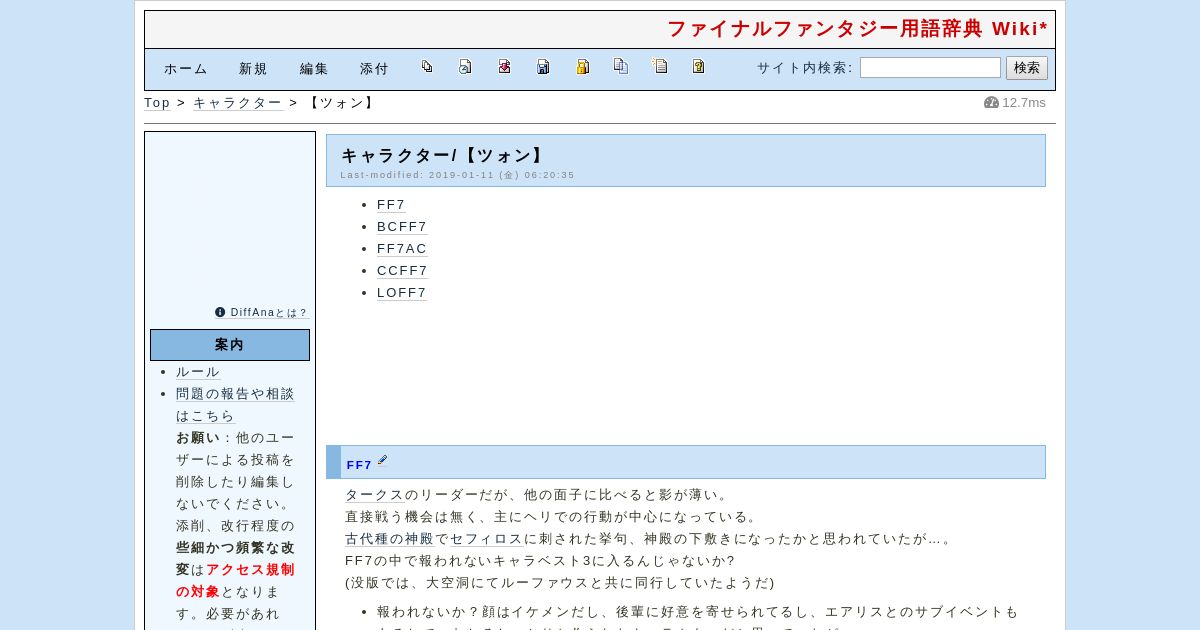Open the 古代種の神殿 link
This screenshot has width=1200, height=630.
point(389,539)
